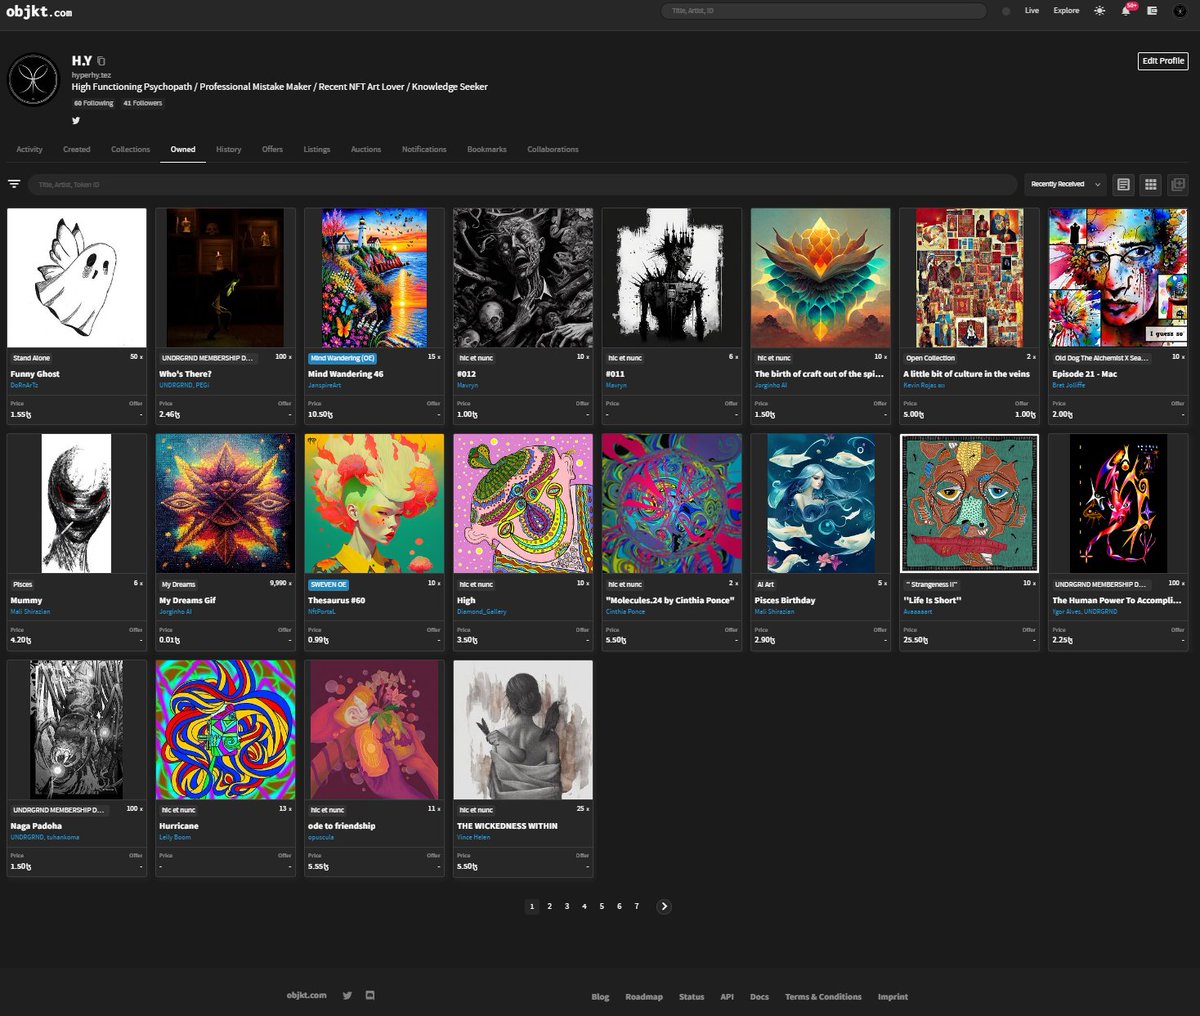Viewport: 1200px width, 1016px height.
Task: Select the Owned tab
Action: click(x=183, y=149)
